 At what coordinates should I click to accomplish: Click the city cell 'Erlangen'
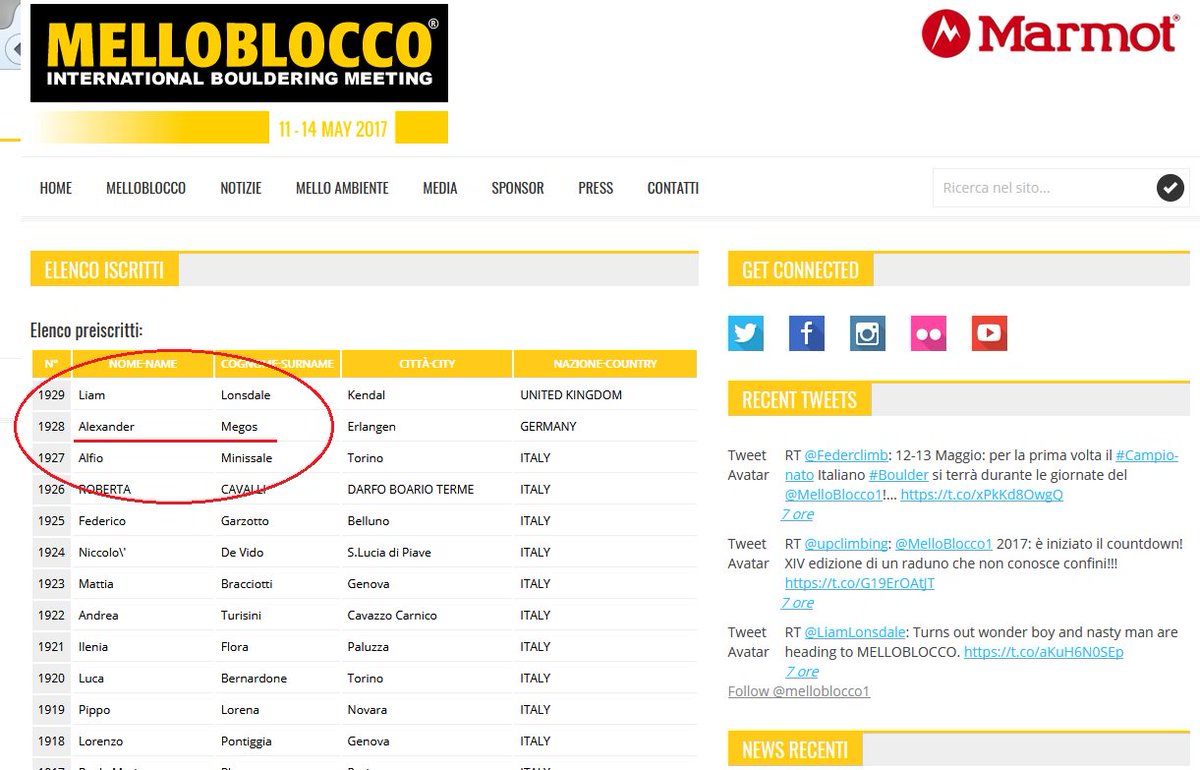tap(371, 427)
